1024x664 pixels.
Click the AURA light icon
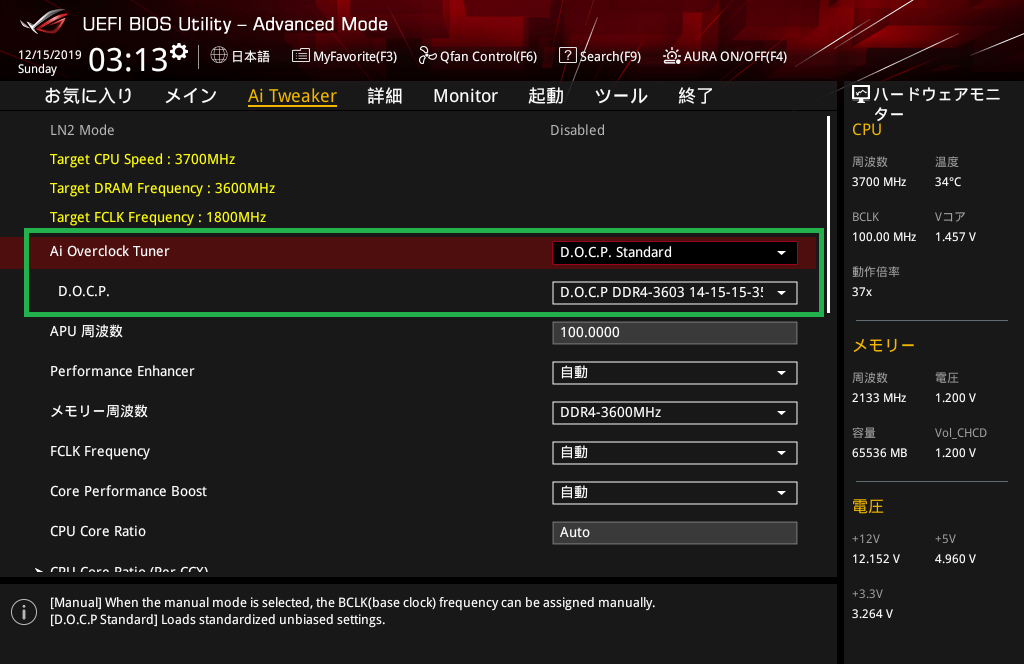pos(671,55)
